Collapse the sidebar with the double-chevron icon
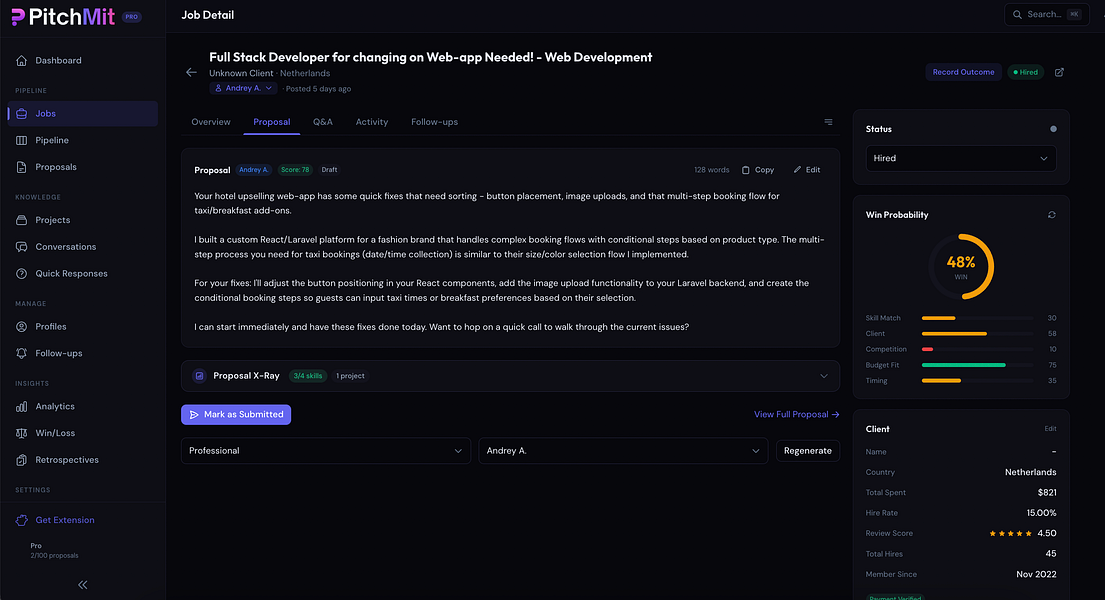Image resolution: width=1105 pixels, height=600 pixels. pos(82,585)
